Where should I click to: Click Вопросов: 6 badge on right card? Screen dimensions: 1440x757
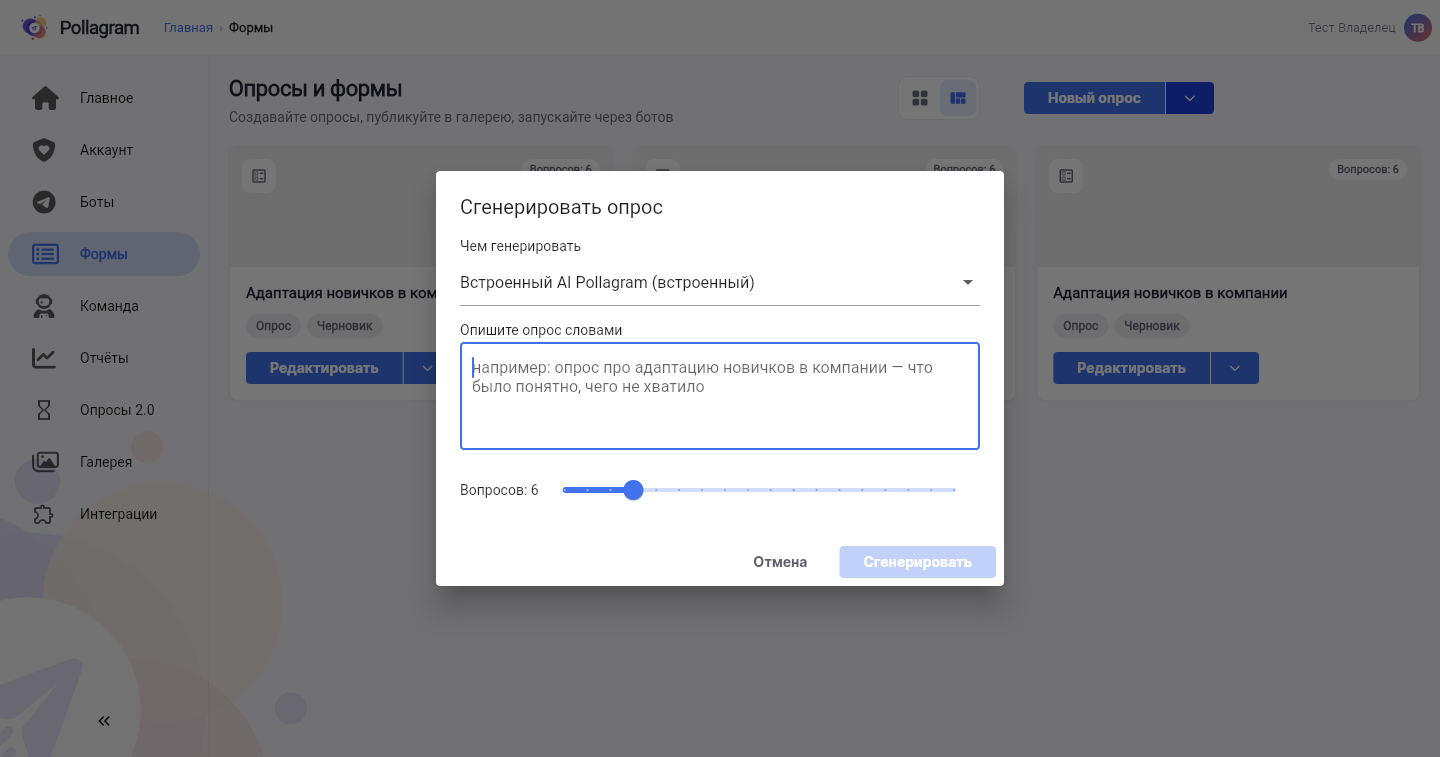[1367, 169]
